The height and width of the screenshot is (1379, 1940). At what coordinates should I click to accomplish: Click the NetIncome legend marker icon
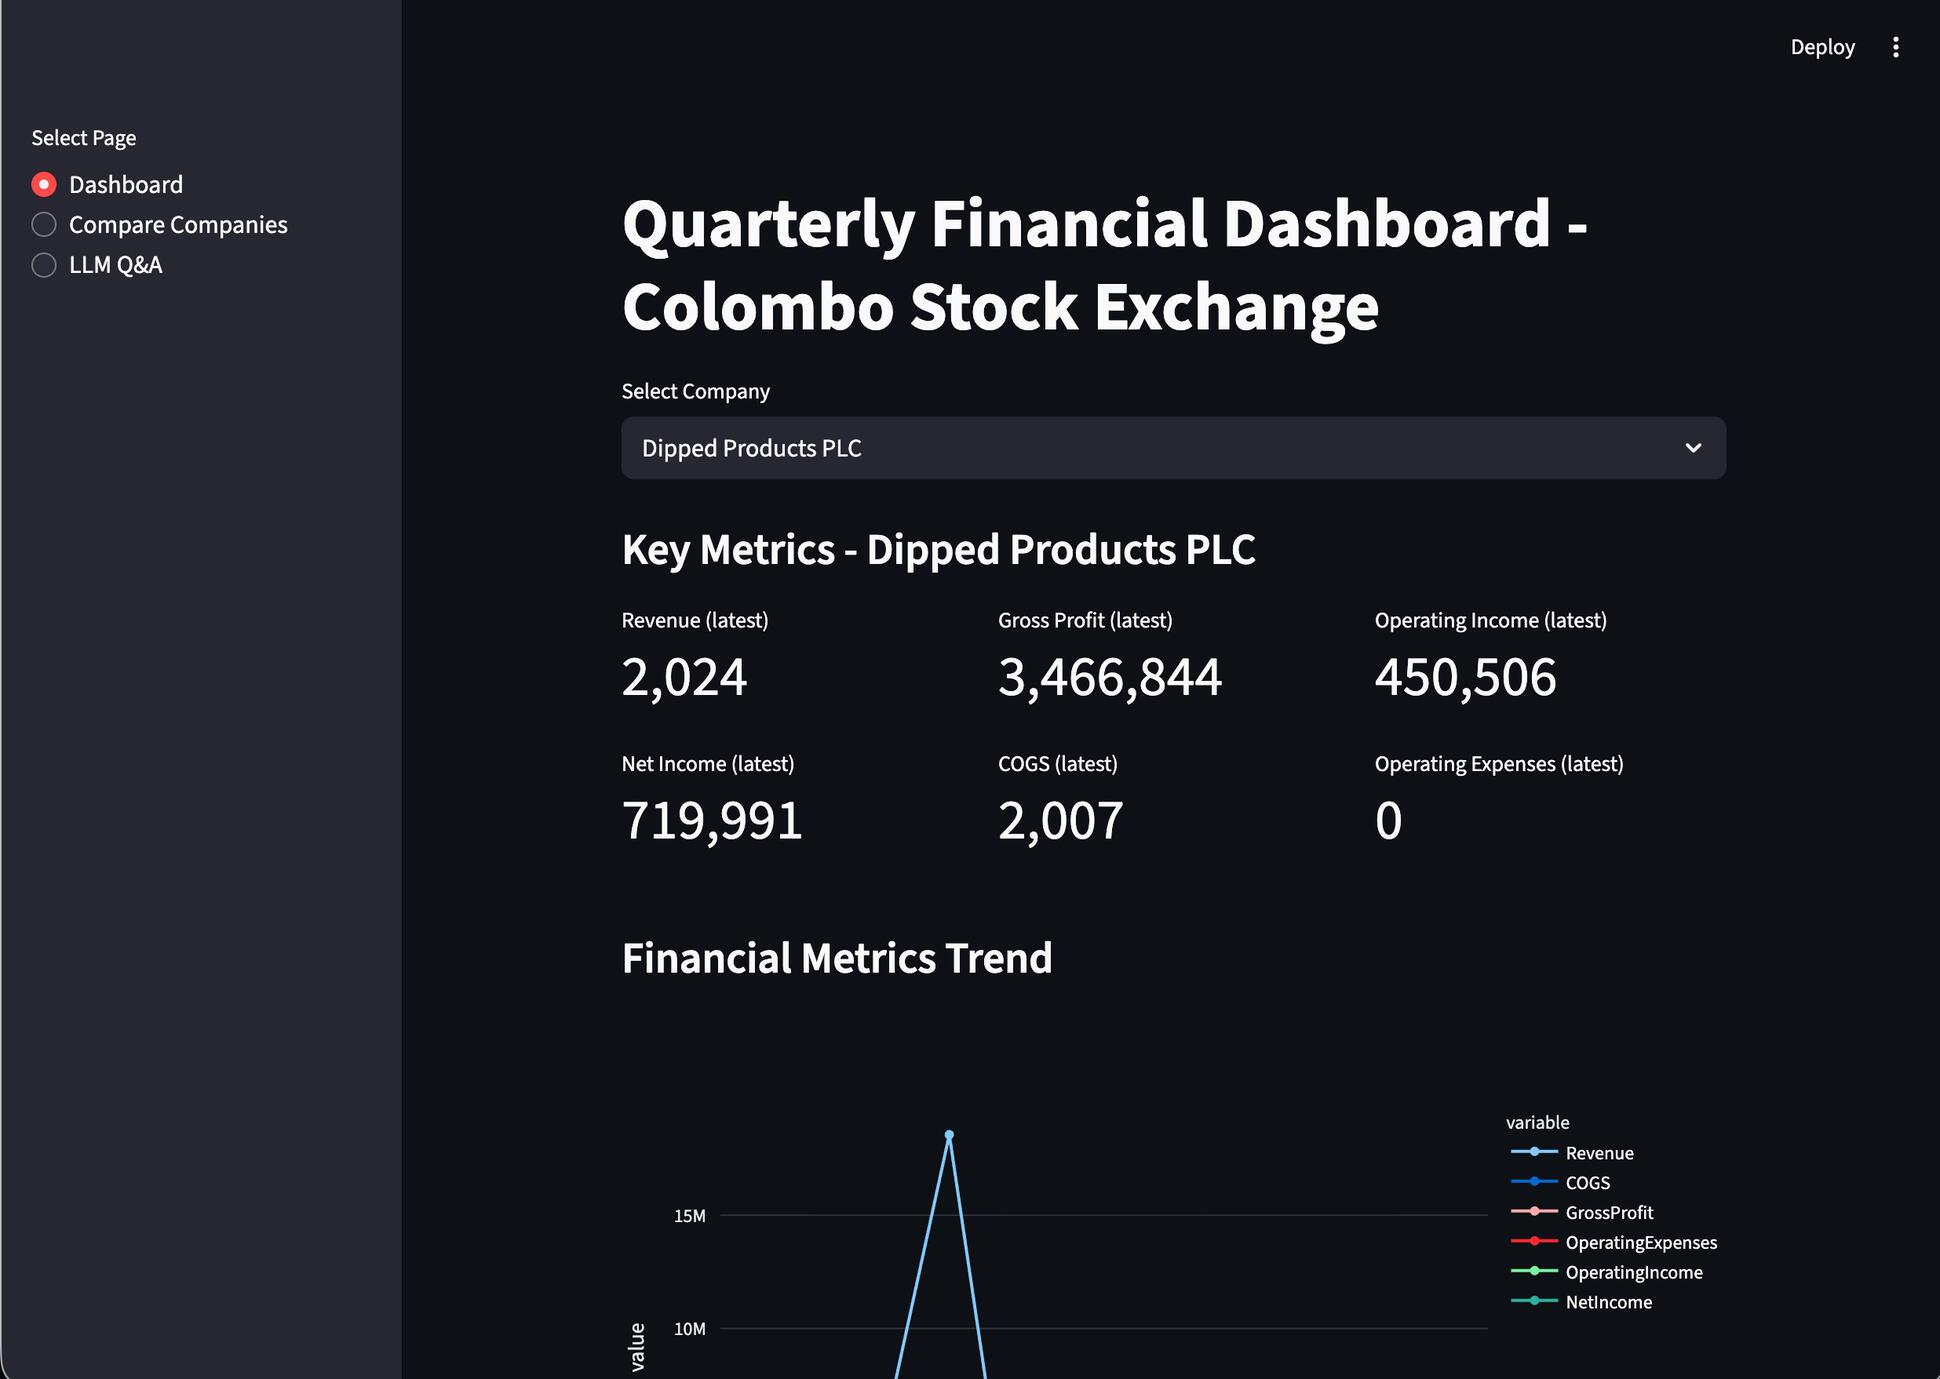[x=1533, y=1301]
